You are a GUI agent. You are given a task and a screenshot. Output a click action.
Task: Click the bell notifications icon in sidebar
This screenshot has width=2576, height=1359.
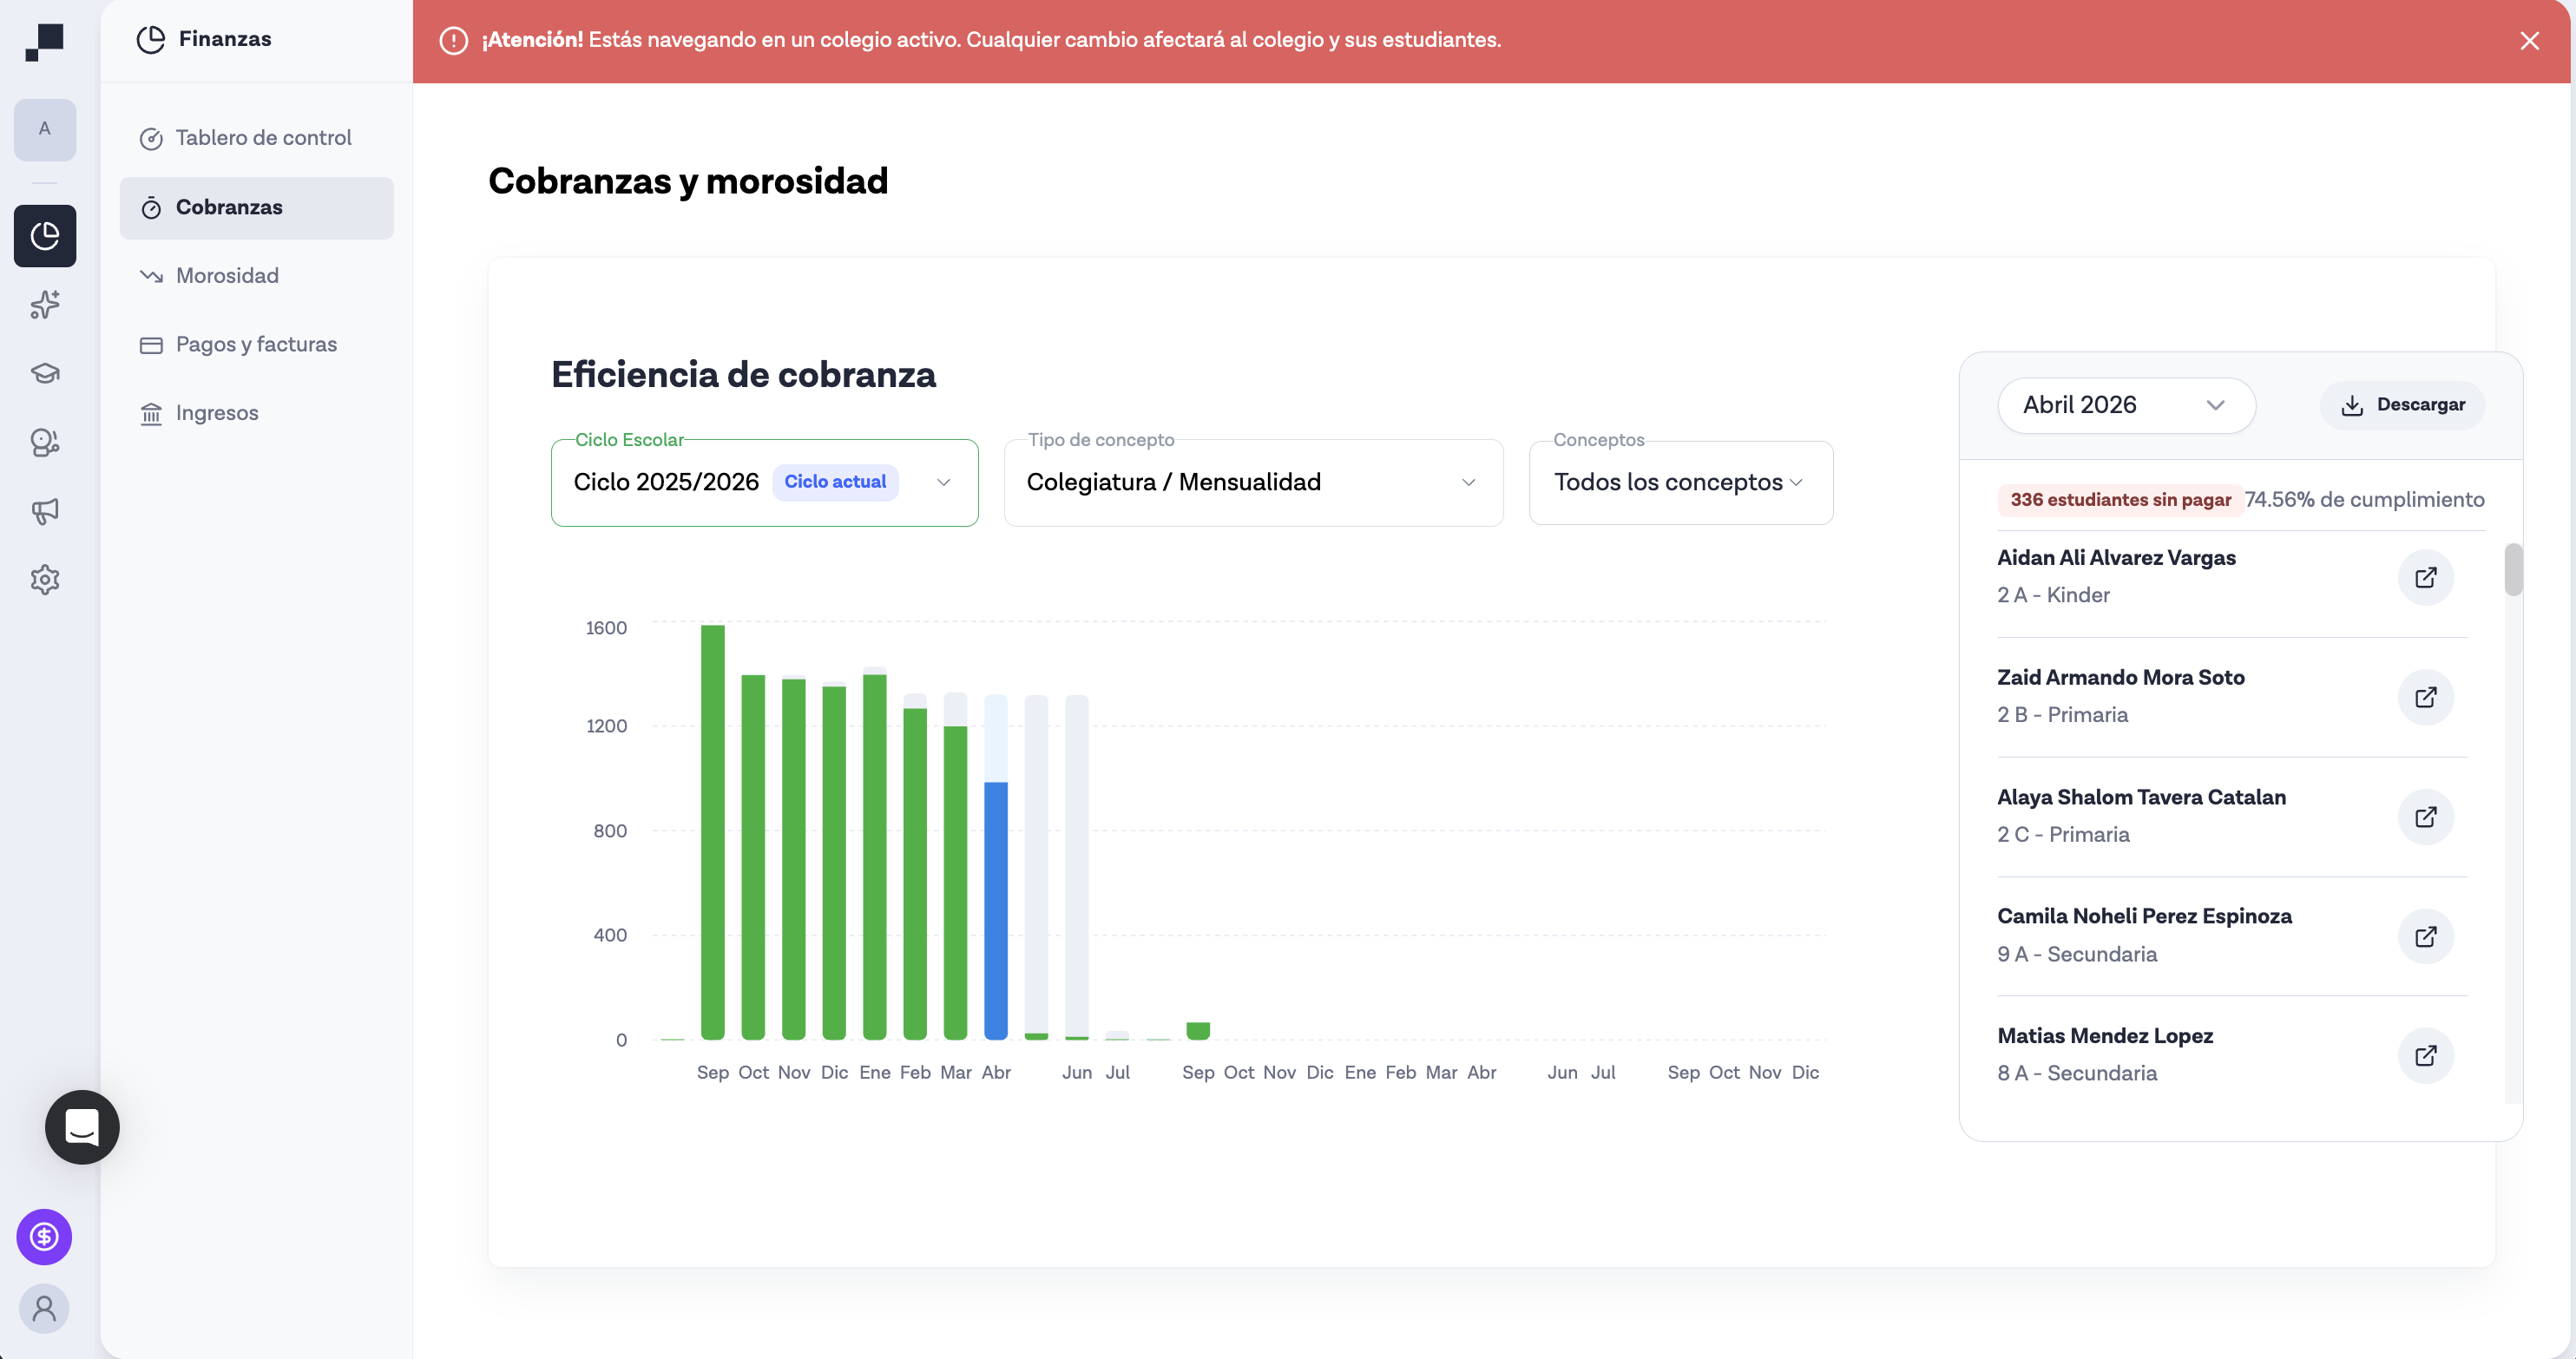pos(45,443)
